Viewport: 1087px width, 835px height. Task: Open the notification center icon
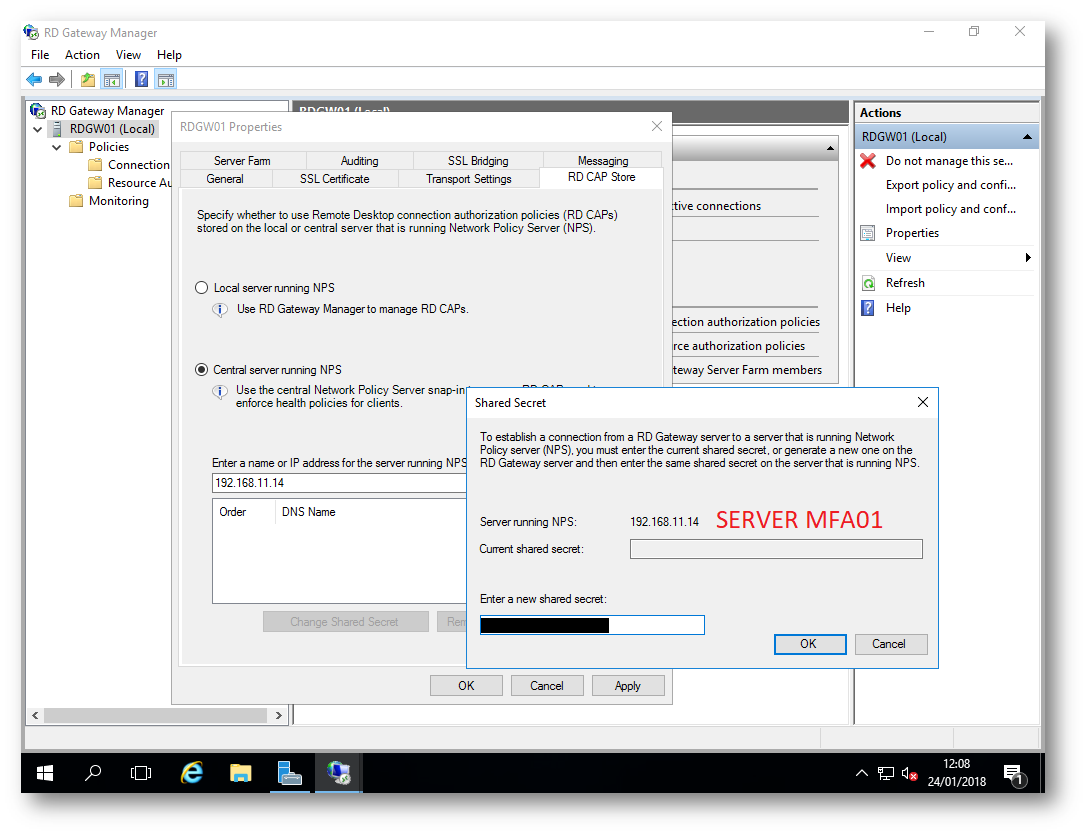tap(1014, 774)
